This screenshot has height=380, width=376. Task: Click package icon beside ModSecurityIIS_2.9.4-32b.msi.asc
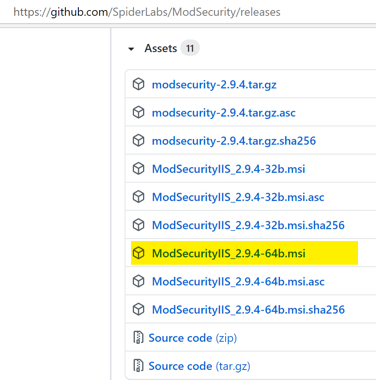tap(138, 197)
